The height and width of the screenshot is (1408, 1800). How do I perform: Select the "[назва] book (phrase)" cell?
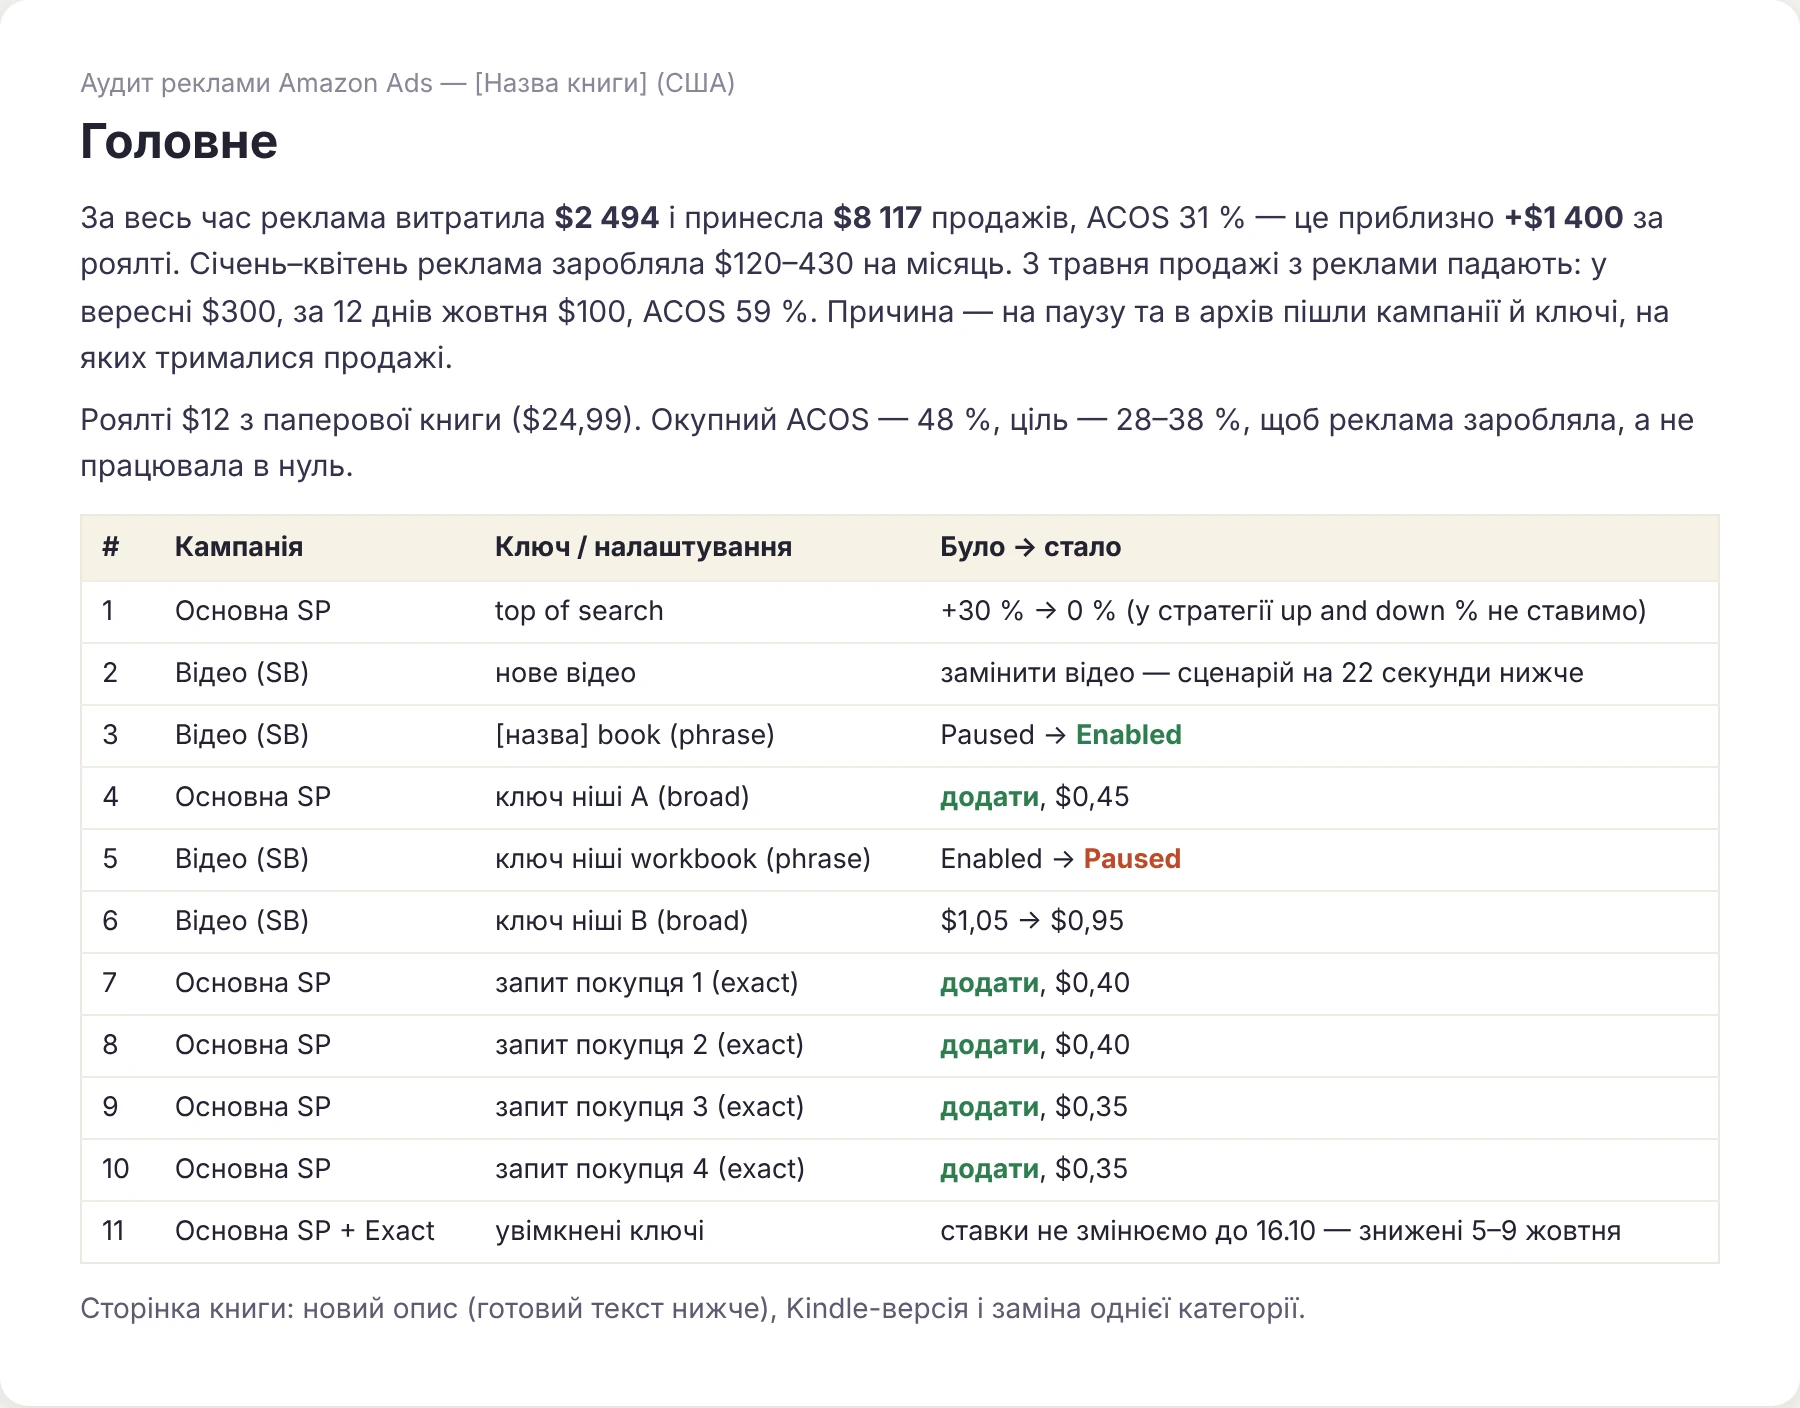(x=635, y=735)
